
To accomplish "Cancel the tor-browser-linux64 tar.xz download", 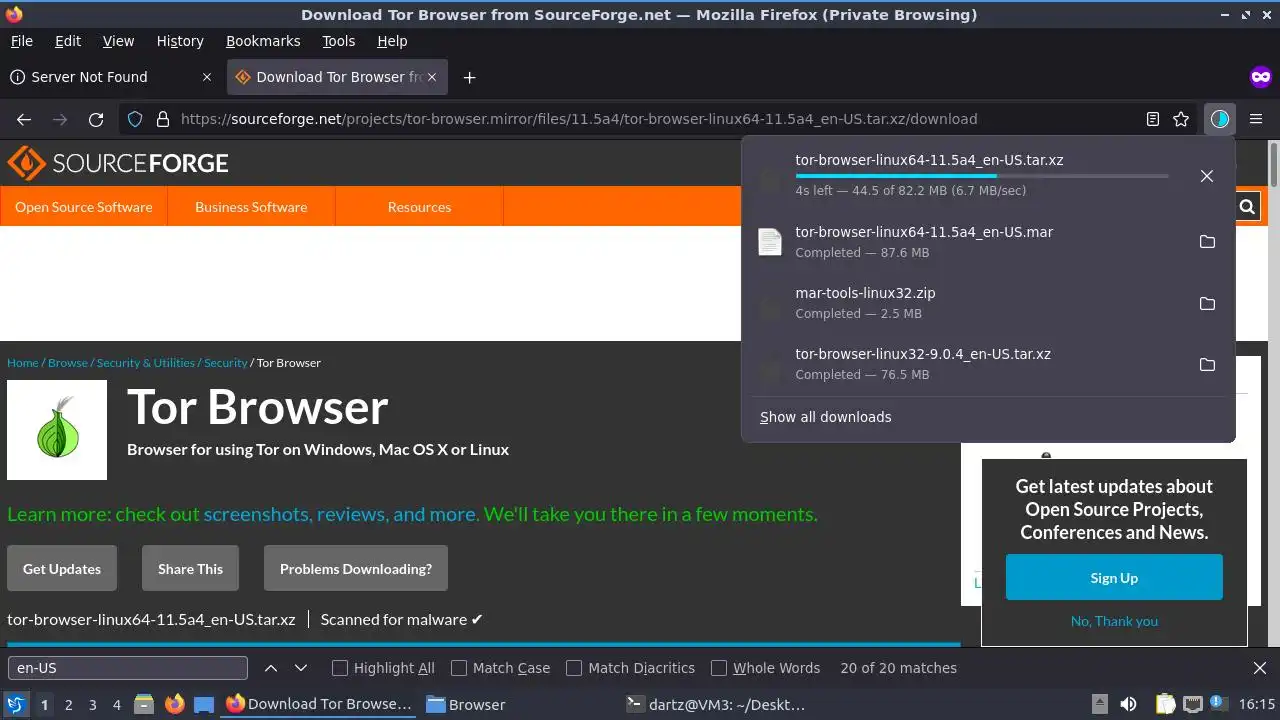I will 1207,176.
